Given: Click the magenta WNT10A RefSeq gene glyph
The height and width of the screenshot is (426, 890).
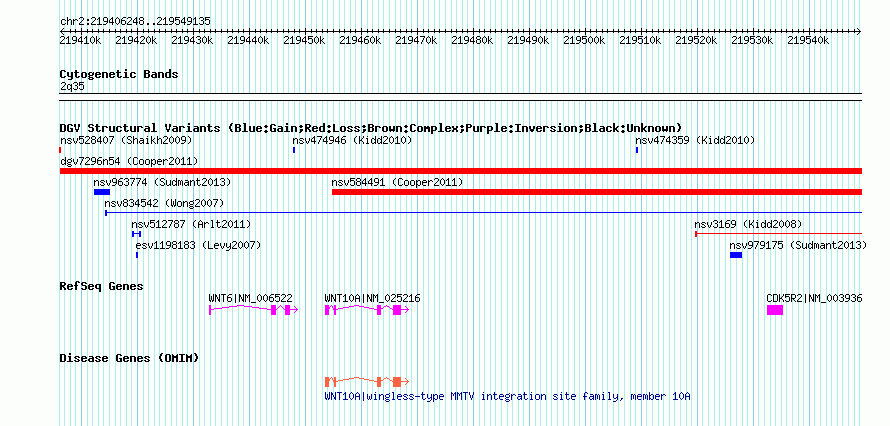Looking at the screenshot, I should [x=367, y=309].
